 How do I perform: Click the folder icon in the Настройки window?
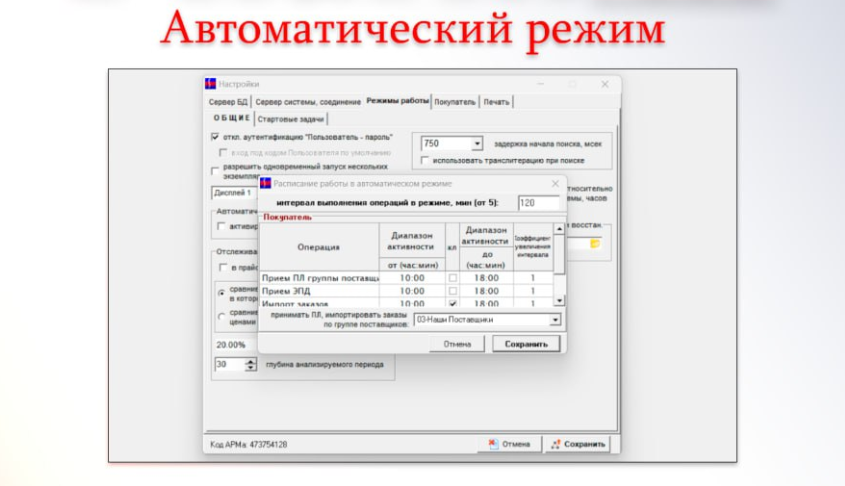click(x=594, y=244)
